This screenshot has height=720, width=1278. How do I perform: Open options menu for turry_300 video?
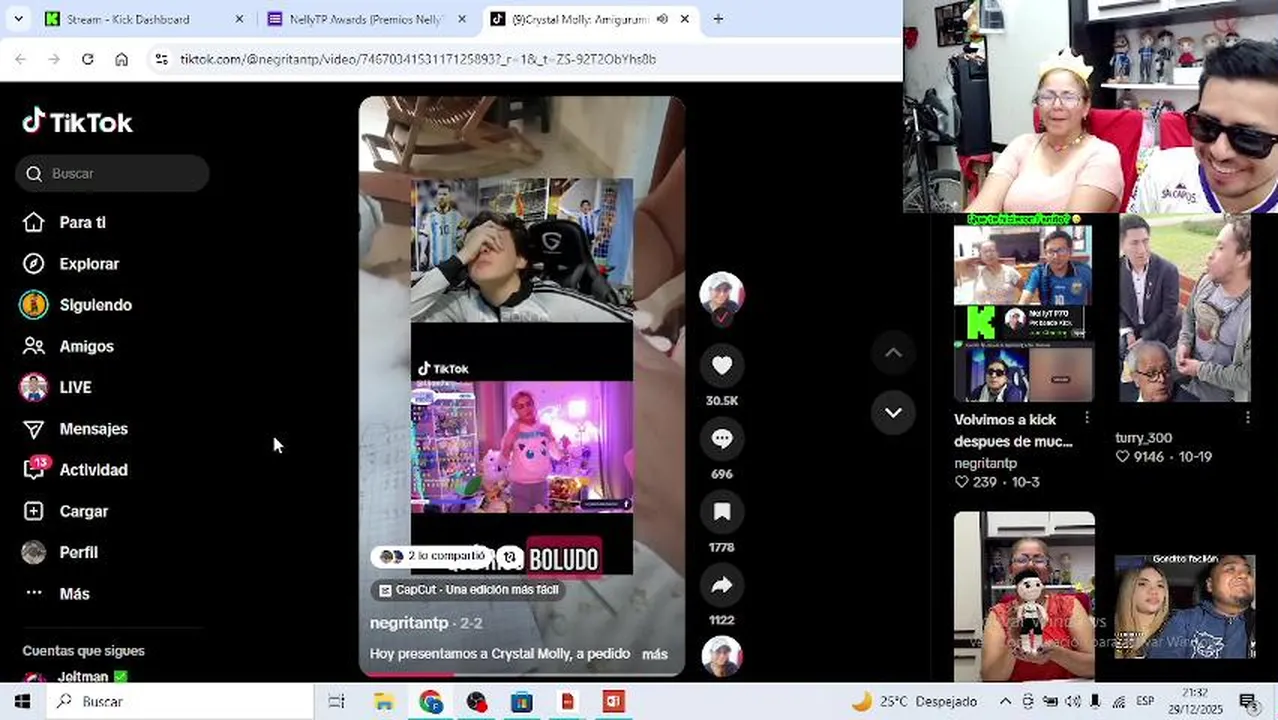click(1247, 417)
